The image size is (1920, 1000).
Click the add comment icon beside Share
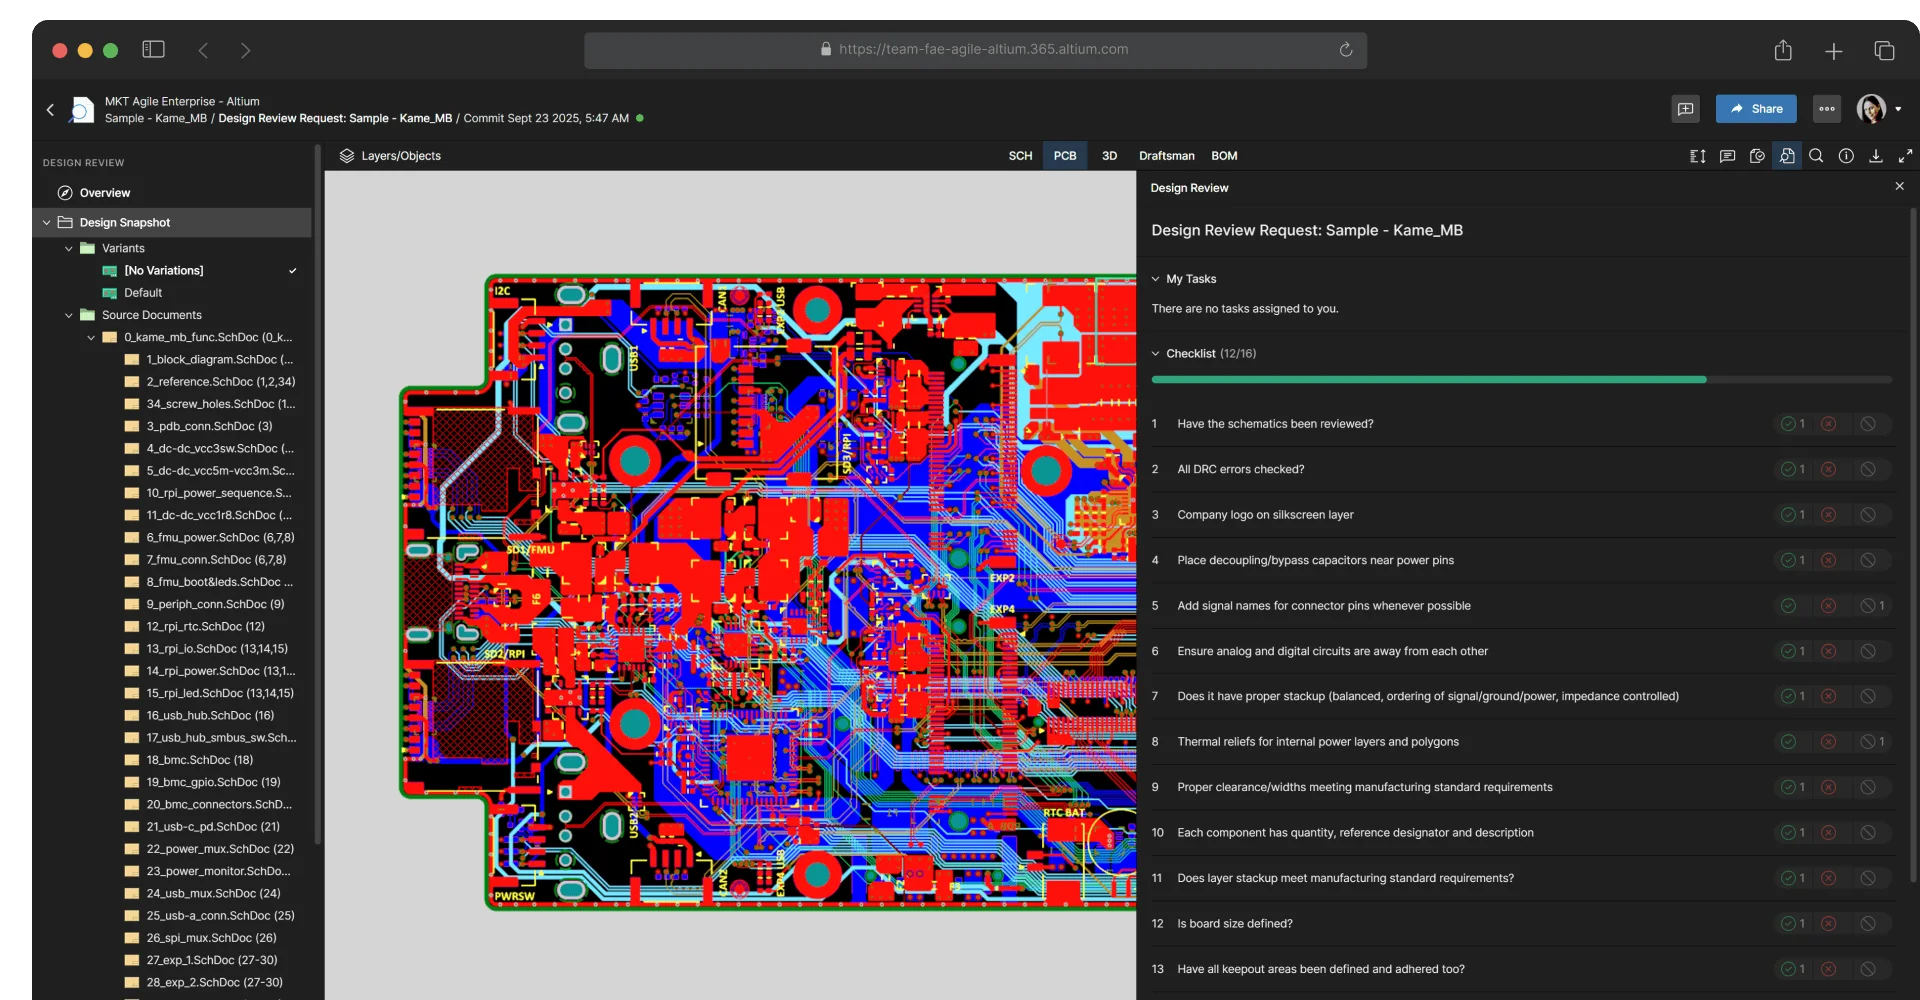coord(1685,109)
